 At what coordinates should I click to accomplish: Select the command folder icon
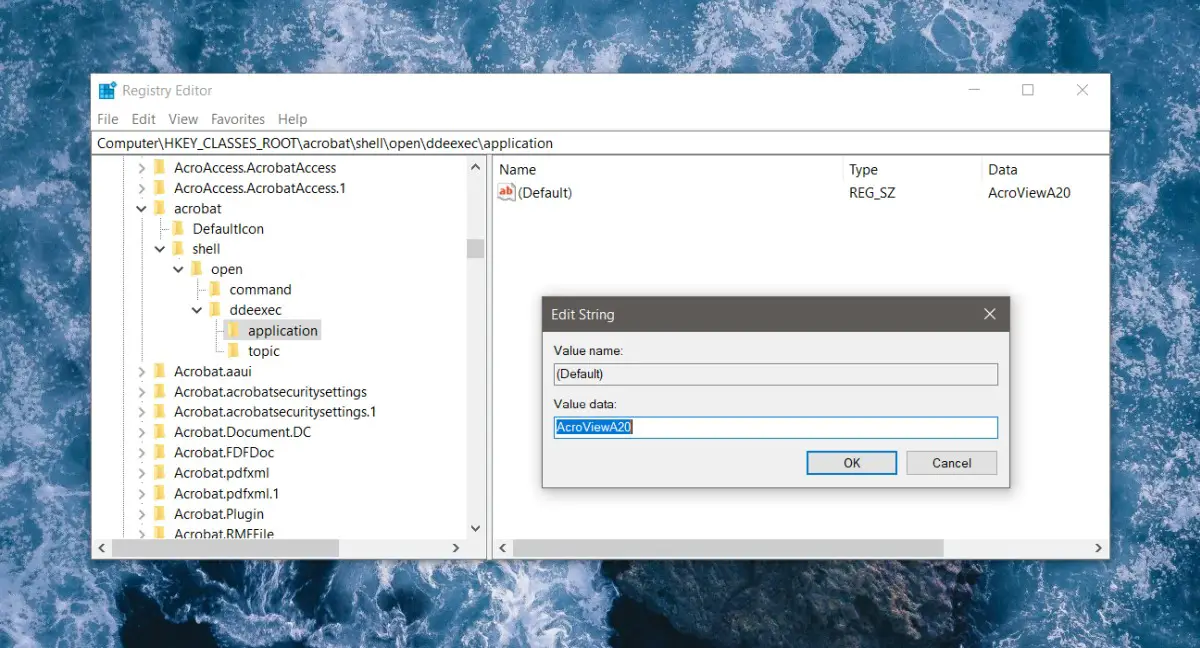coord(215,289)
